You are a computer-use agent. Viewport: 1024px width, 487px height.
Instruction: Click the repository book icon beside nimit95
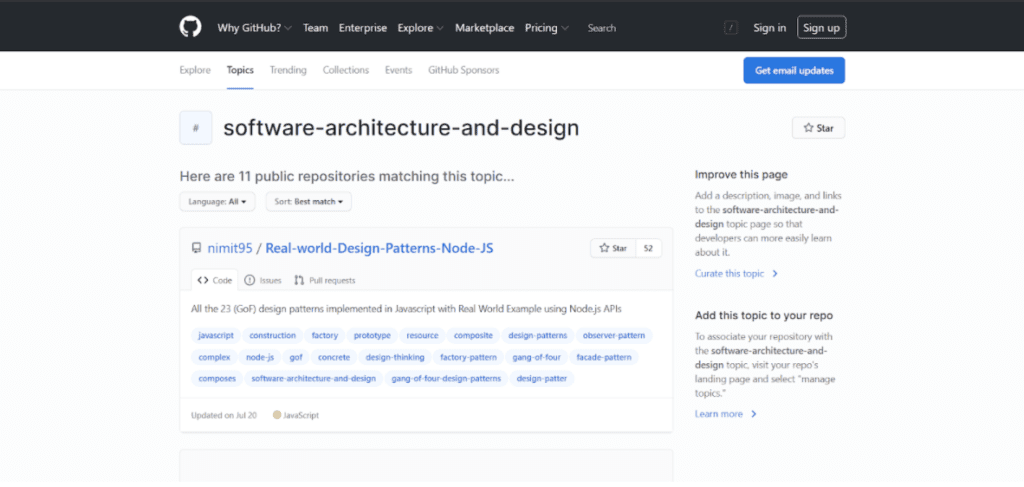196,248
